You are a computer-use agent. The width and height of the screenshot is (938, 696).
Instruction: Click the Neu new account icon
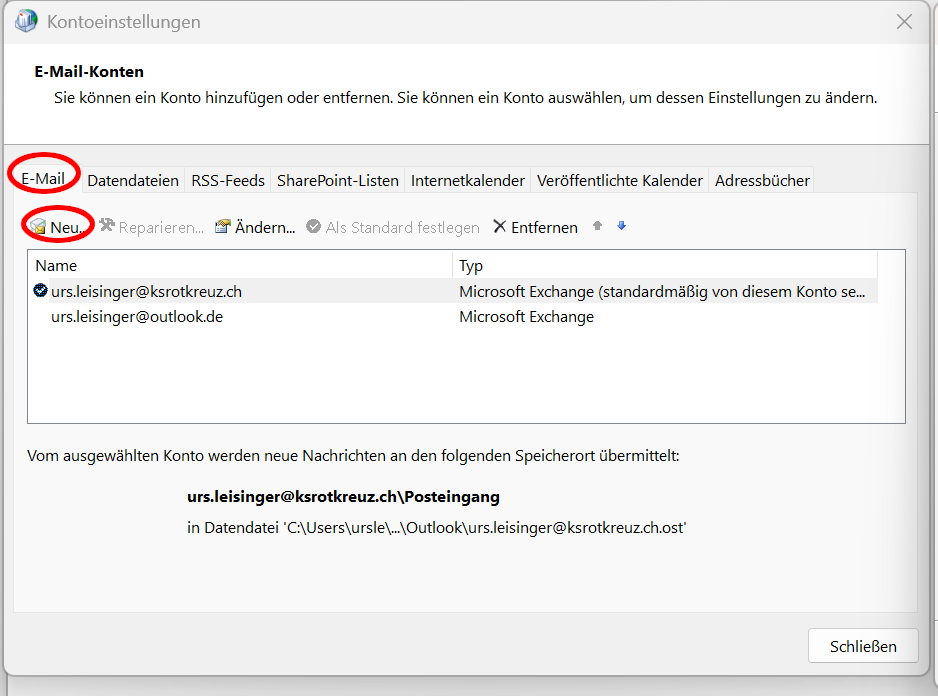38,227
